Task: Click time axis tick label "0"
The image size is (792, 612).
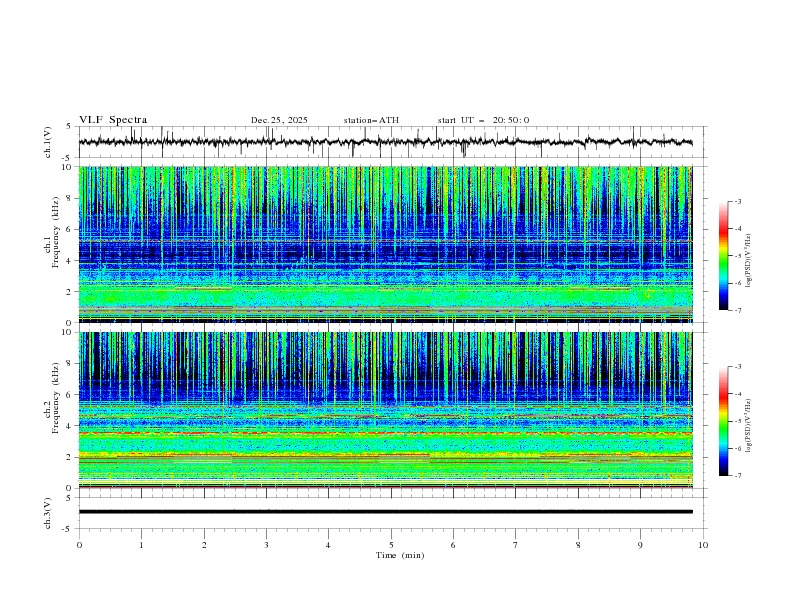Action: pyautogui.click(x=79, y=545)
